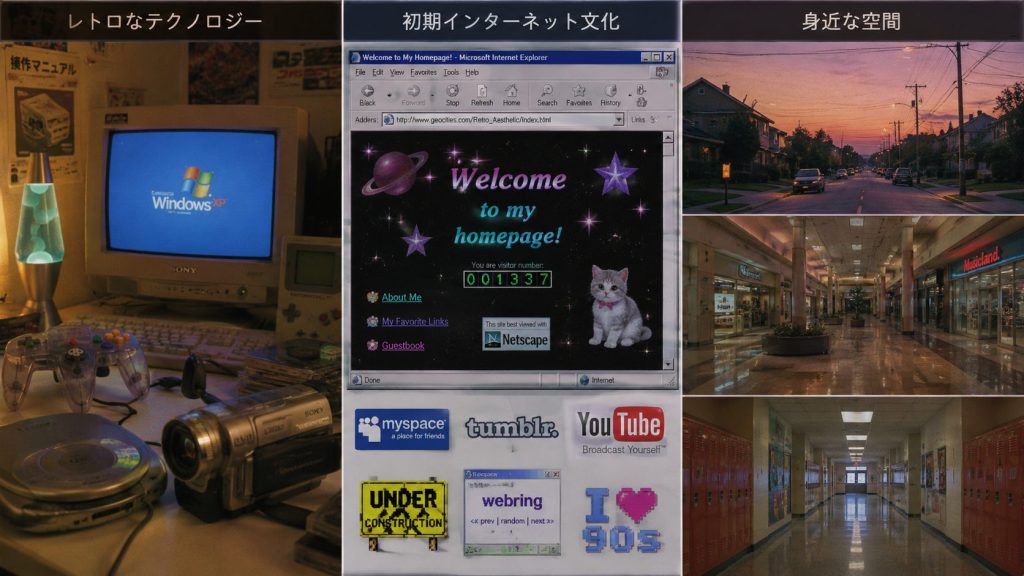Open the Edit menu
This screenshot has width=1024, height=576.
(x=377, y=72)
